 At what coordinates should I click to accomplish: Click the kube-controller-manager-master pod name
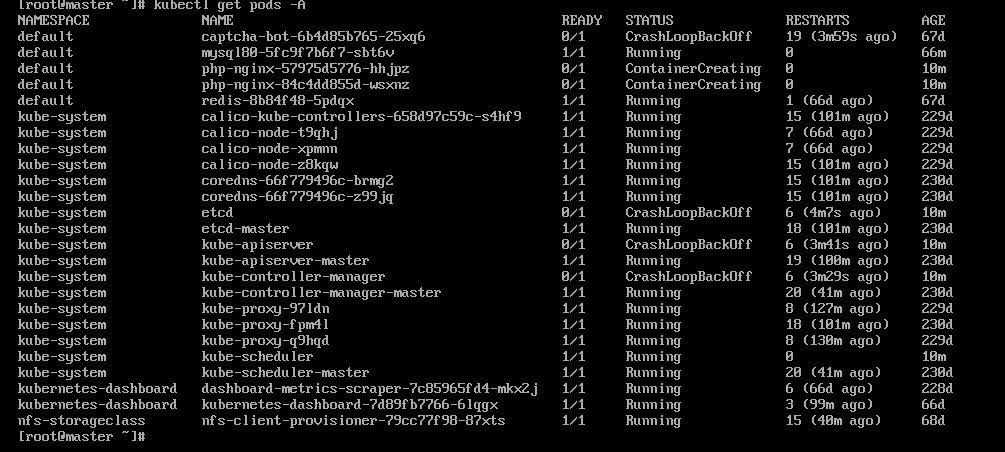pyautogui.click(x=321, y=292)
